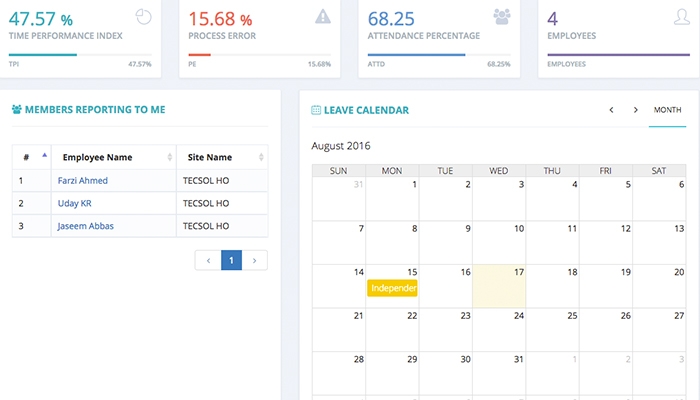This screenshot has height=400, width=700.
Task: Sort table by Employee Name column
Action: coord(114,157)
